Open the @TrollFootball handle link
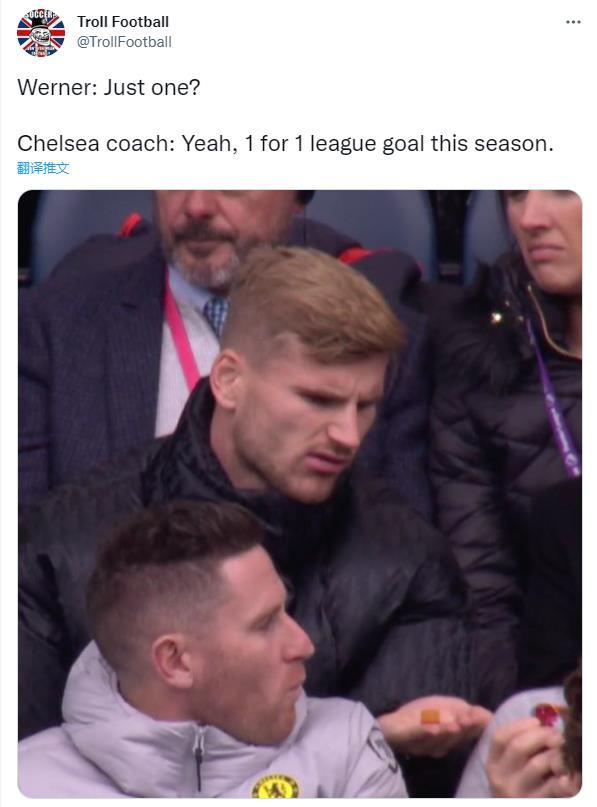The image size is (597, 807). (x=124, y=42)
